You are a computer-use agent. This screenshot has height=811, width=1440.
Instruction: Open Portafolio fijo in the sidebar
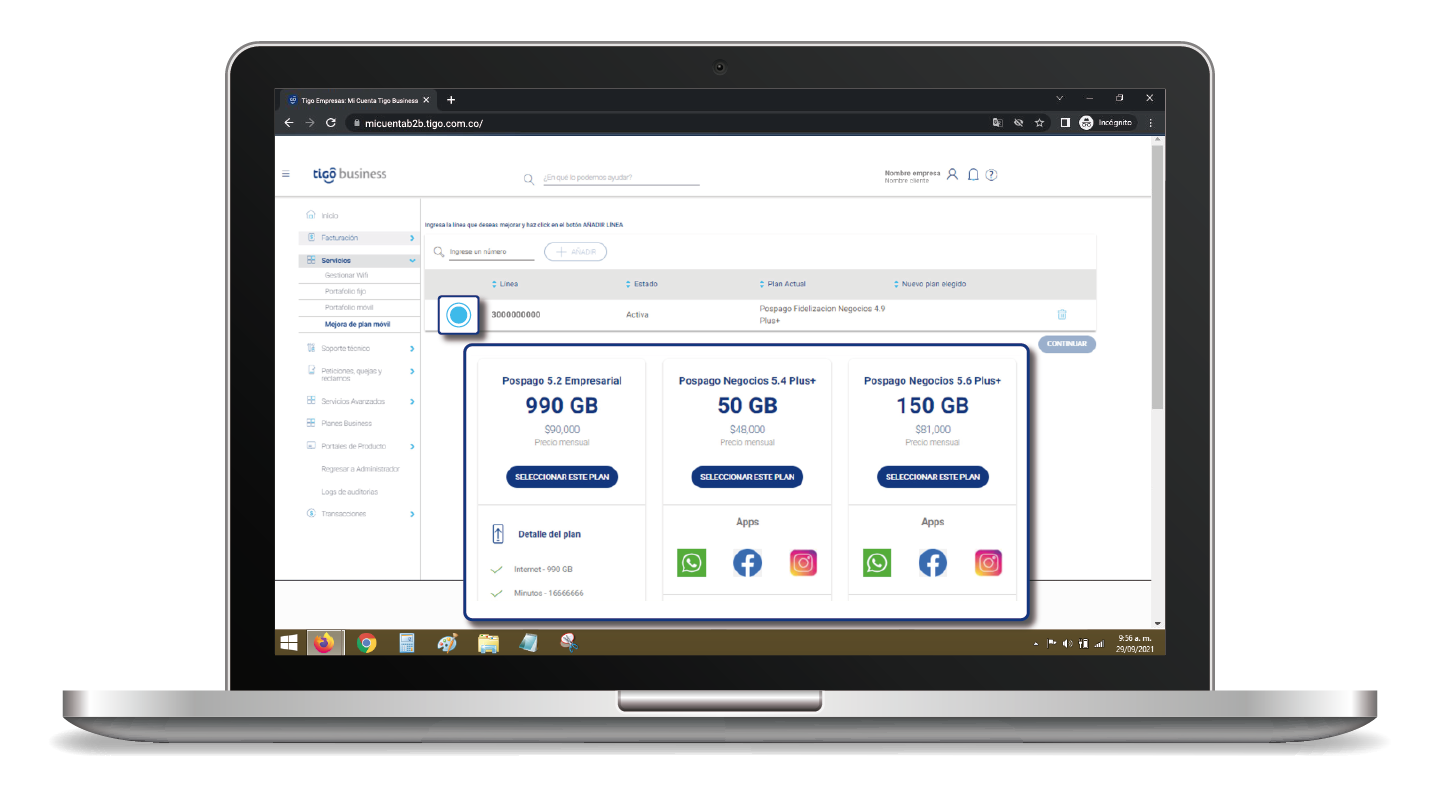click(x=346, y=291)
